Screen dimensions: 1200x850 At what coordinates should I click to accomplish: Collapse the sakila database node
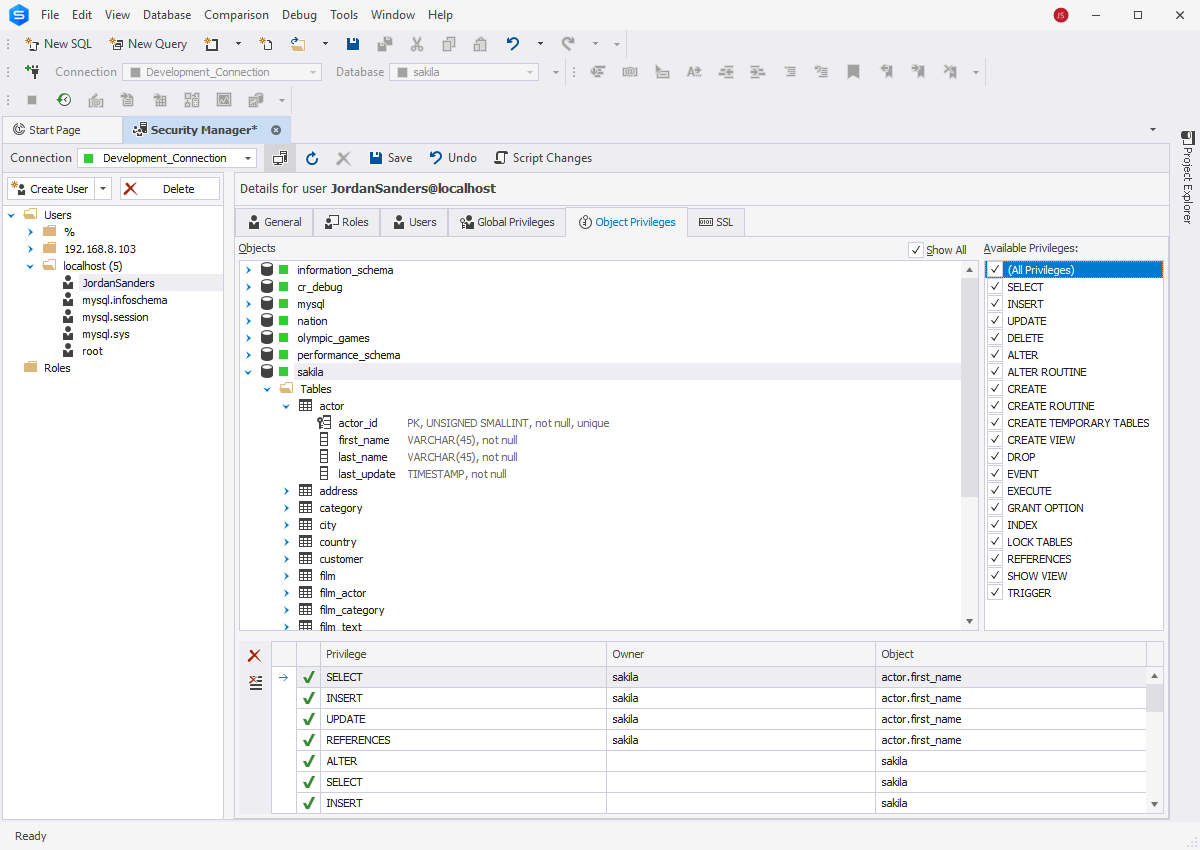248,372
